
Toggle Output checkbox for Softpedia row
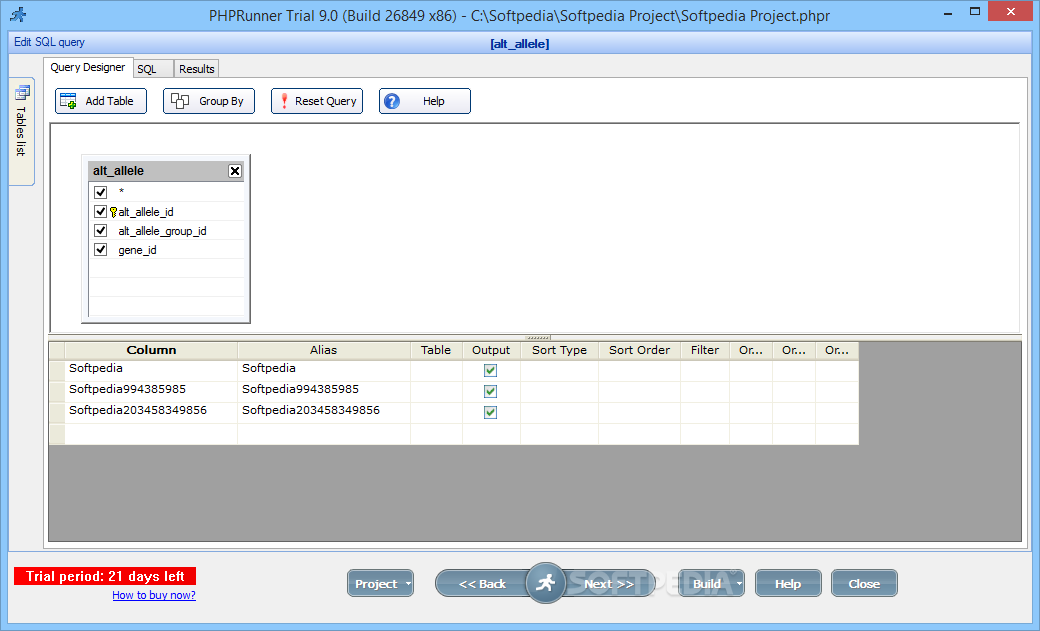click(x=491, y=370)
